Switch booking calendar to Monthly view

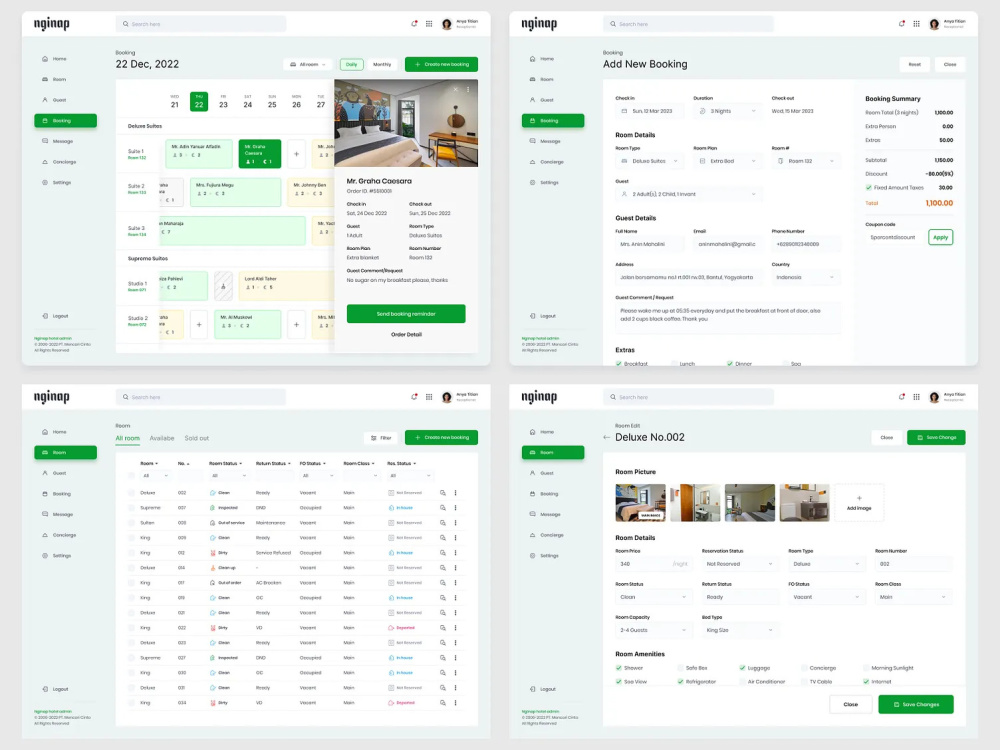tap(382, 64)
